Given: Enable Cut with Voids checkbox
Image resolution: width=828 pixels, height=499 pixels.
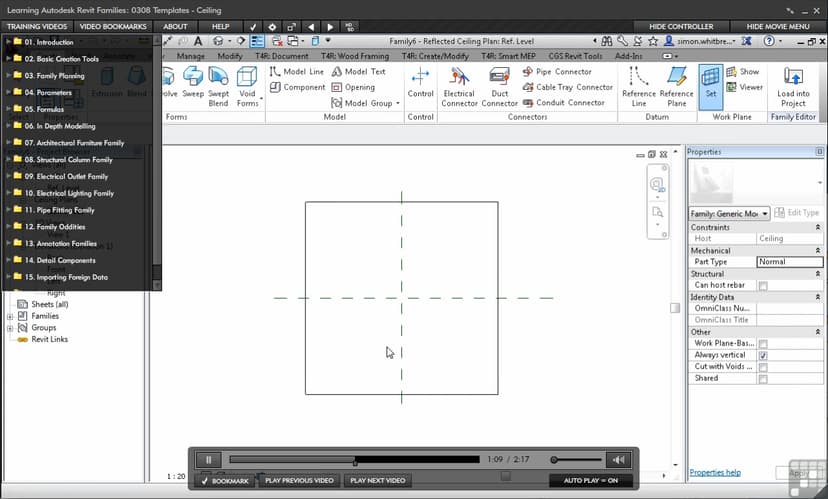Looking at the screenshot, I should click(763, 367).
